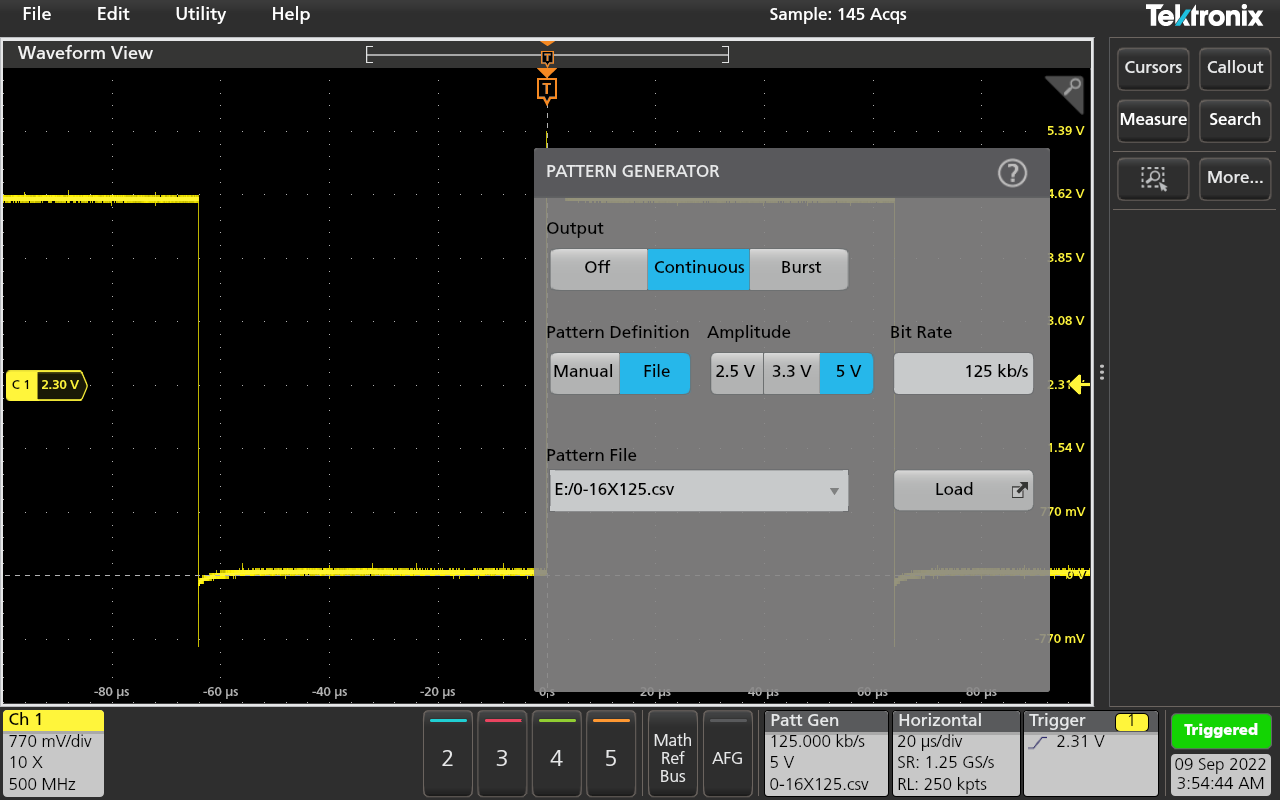
Task: Switch Pattern Definition to Manual
Action: tap(584, 372)
